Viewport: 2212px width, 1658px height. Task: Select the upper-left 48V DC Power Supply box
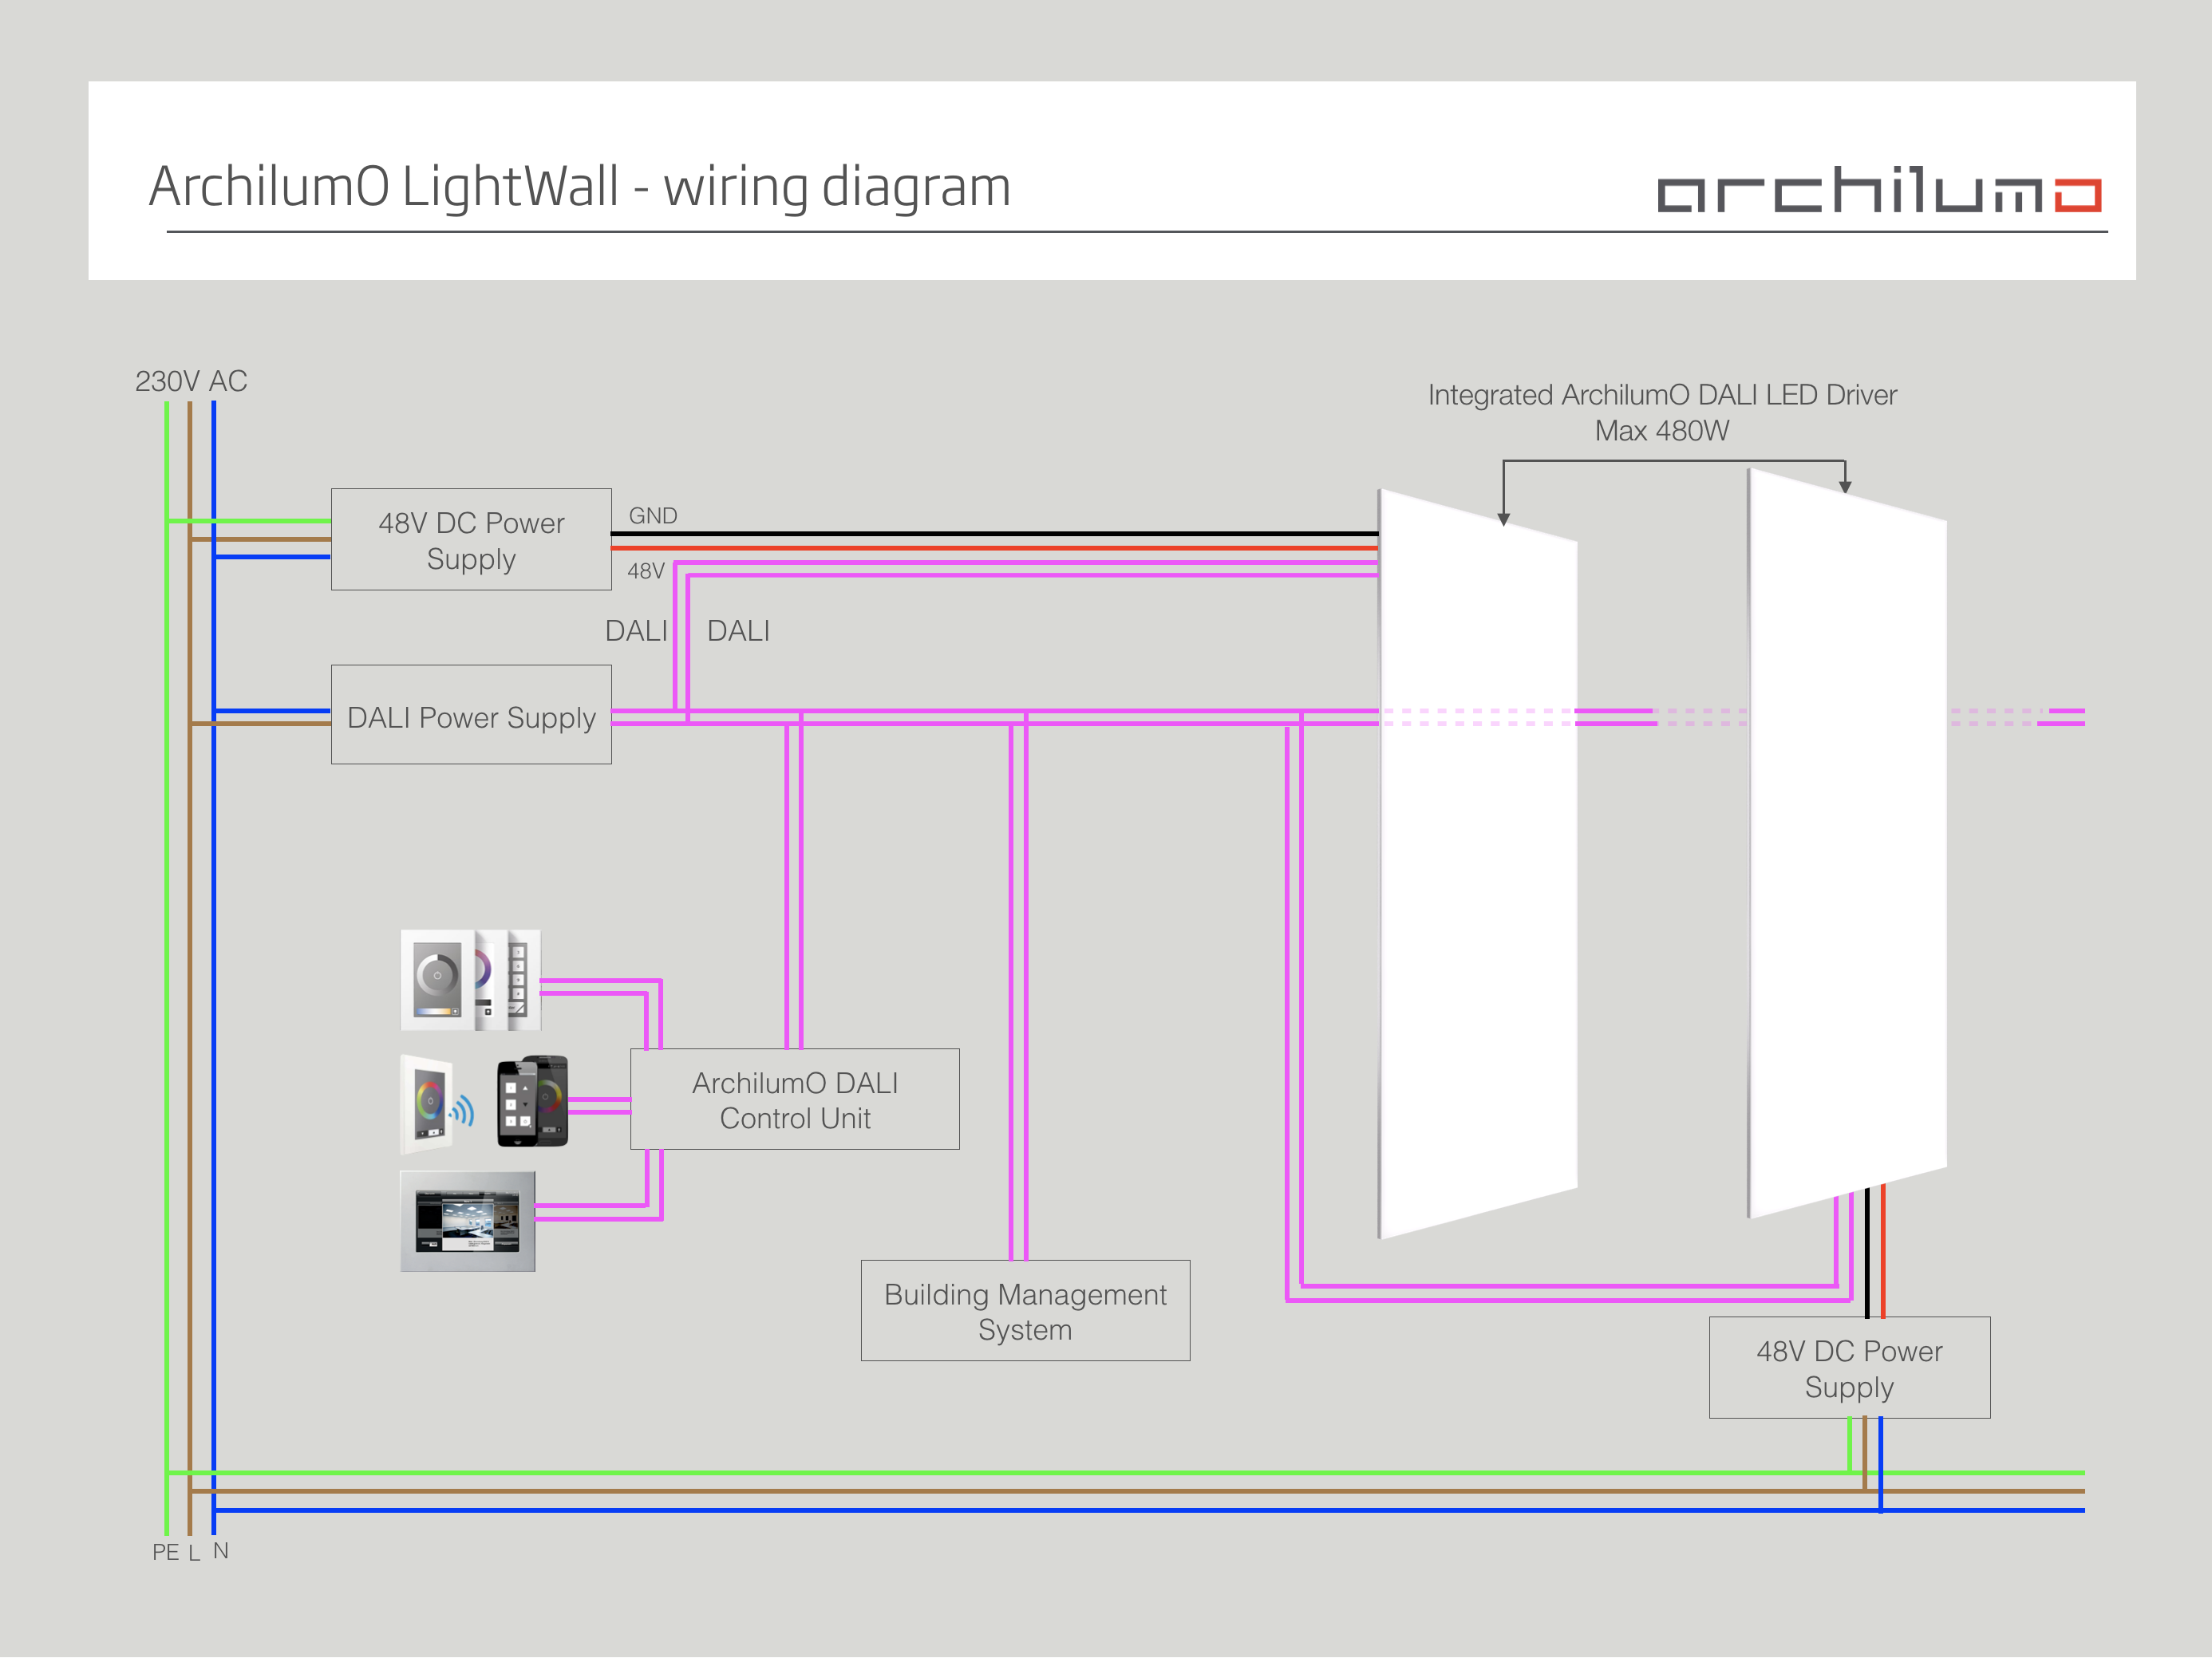471,540
